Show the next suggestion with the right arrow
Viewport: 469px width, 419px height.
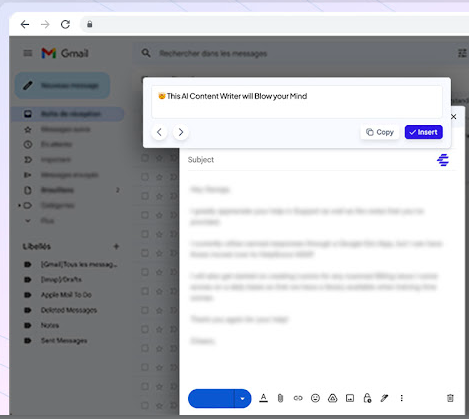tap(181, 132)
